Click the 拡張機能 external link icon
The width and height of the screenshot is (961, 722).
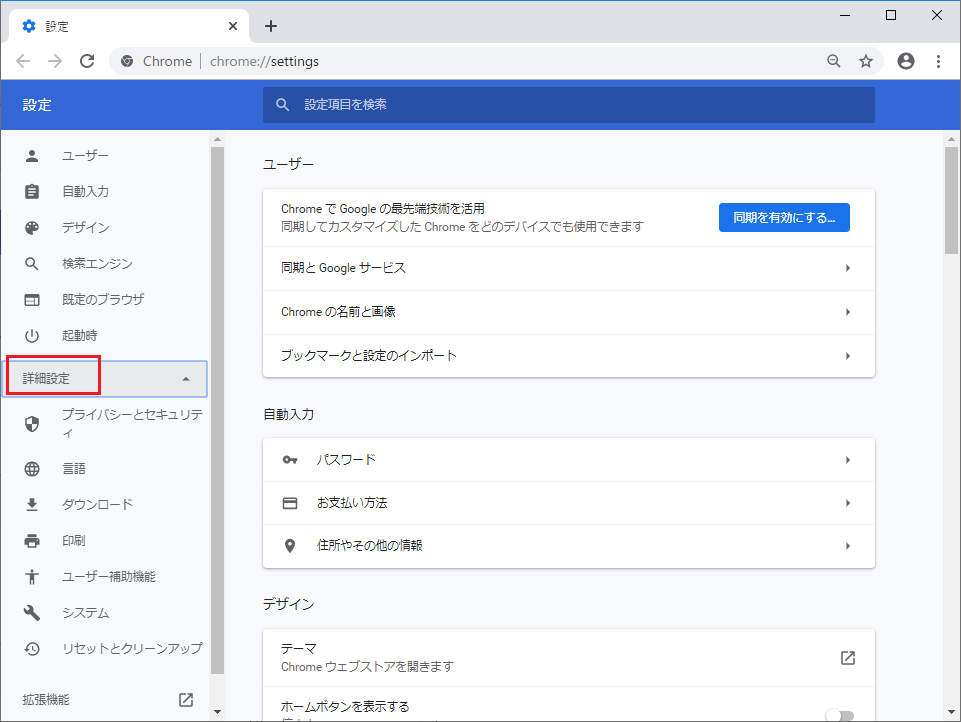tap(186, 699)
